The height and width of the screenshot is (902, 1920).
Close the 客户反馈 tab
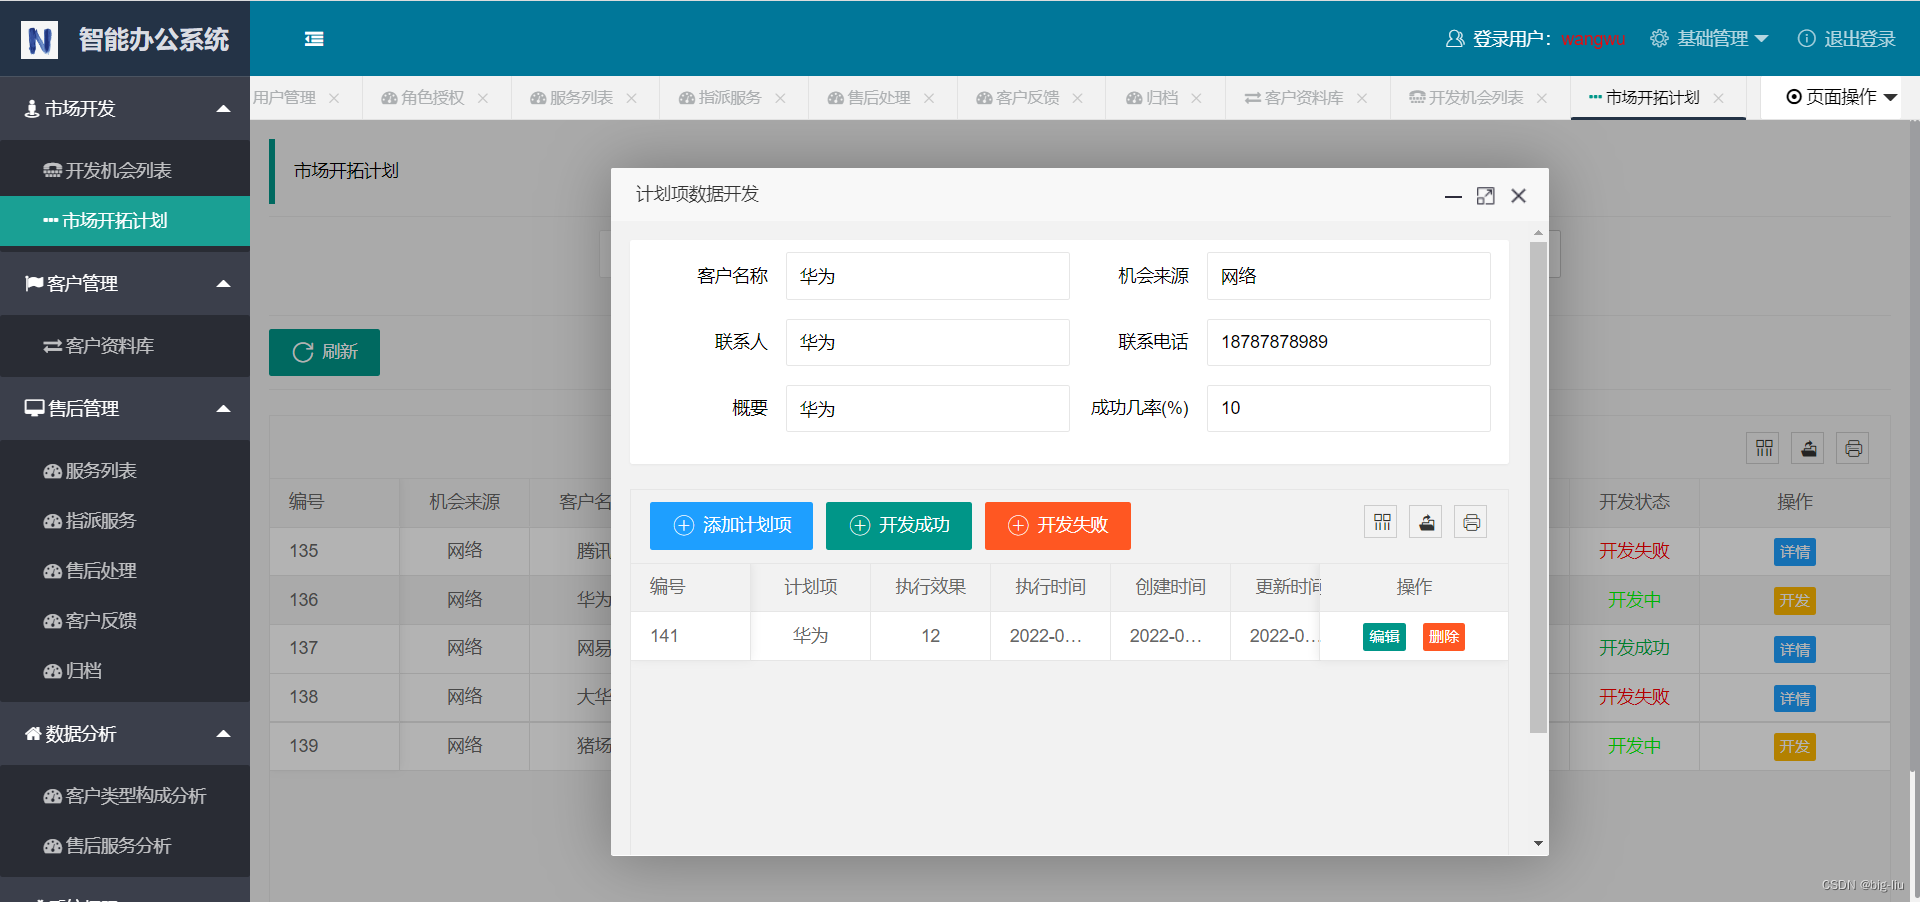tap(1078, 98)
